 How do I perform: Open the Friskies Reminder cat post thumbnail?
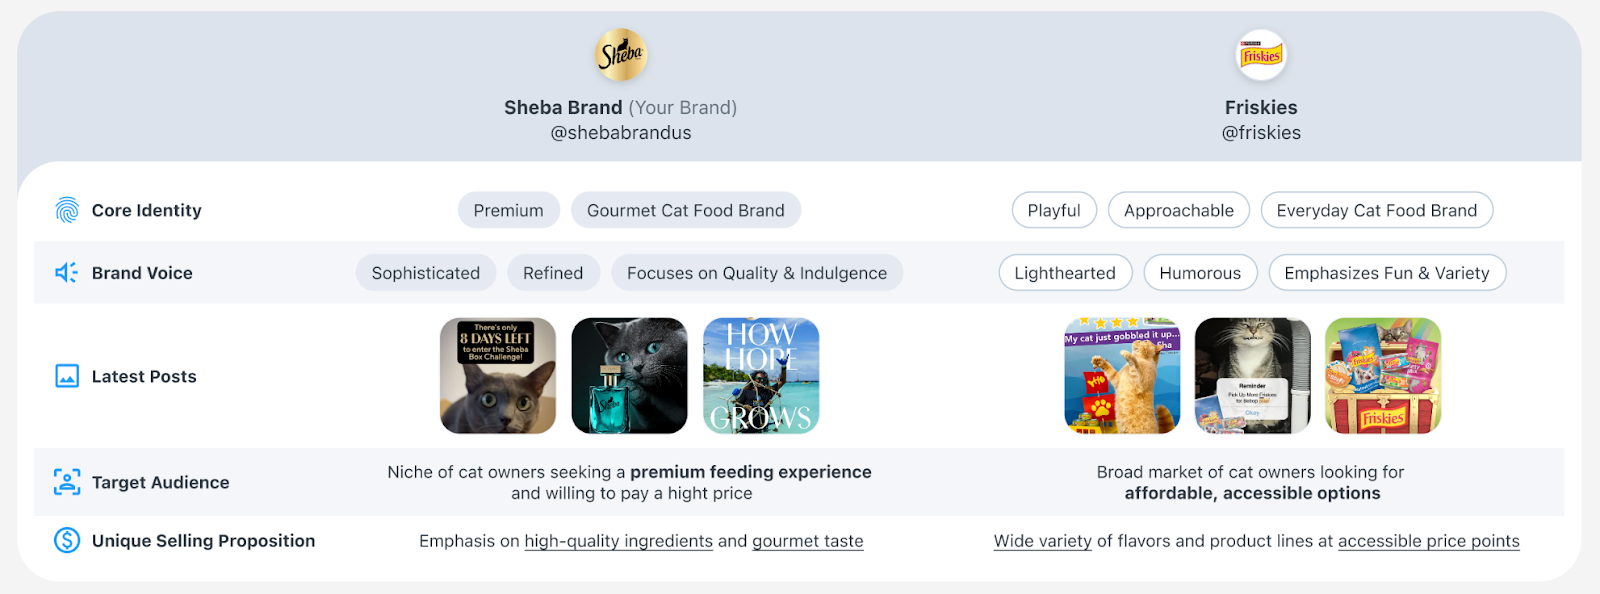pos(1252,376)
